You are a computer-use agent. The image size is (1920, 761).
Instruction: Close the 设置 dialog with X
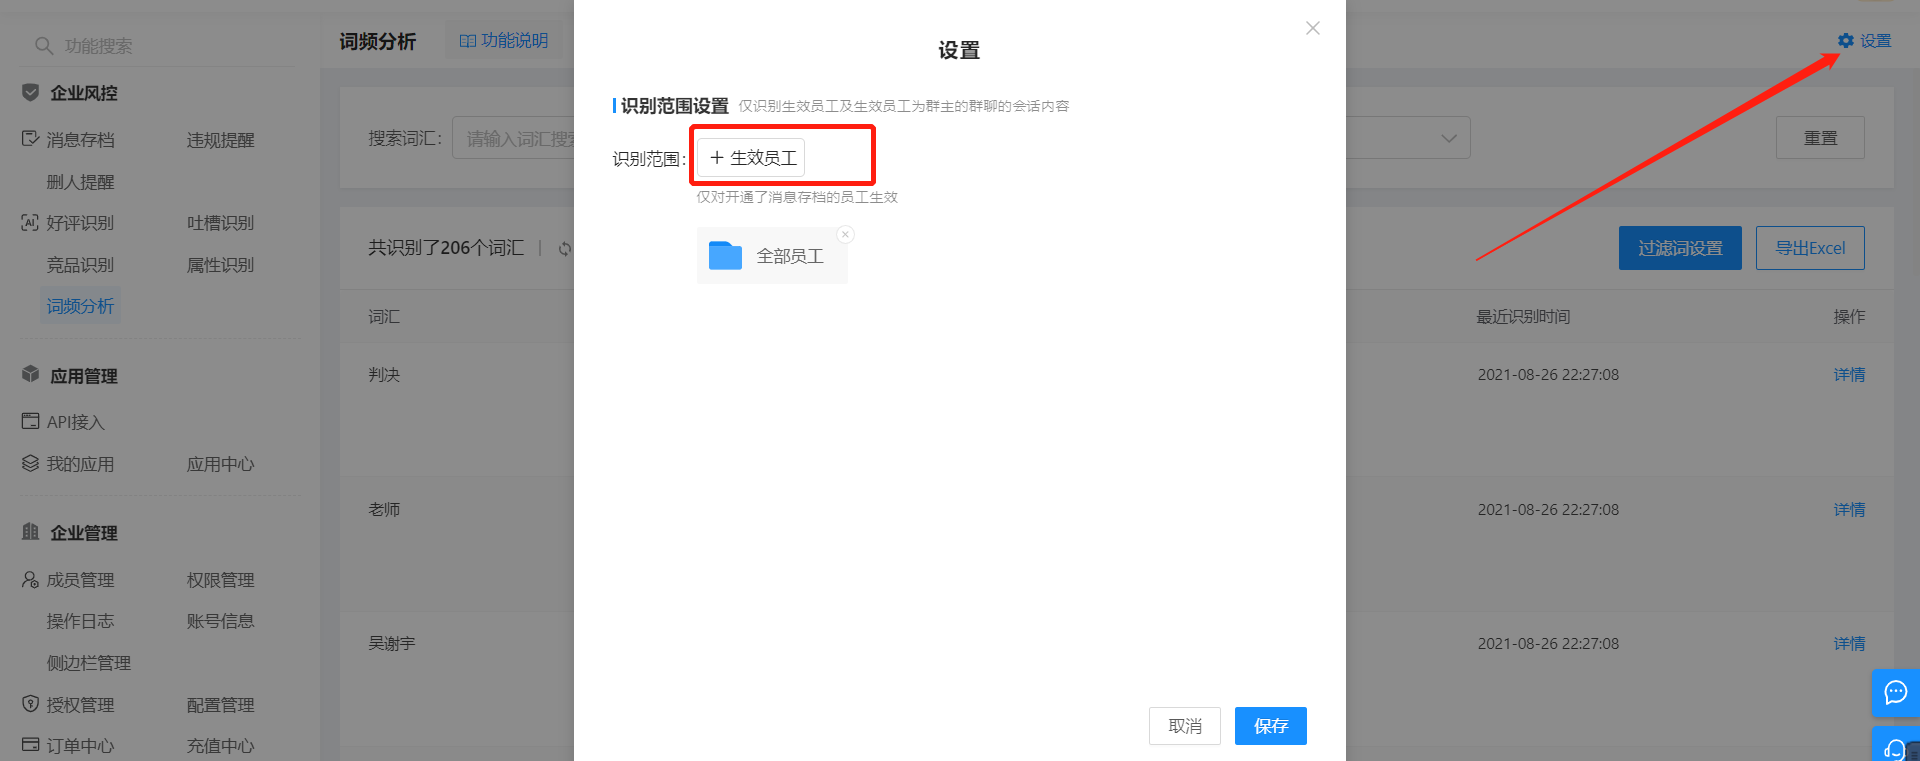point(1313,28)
